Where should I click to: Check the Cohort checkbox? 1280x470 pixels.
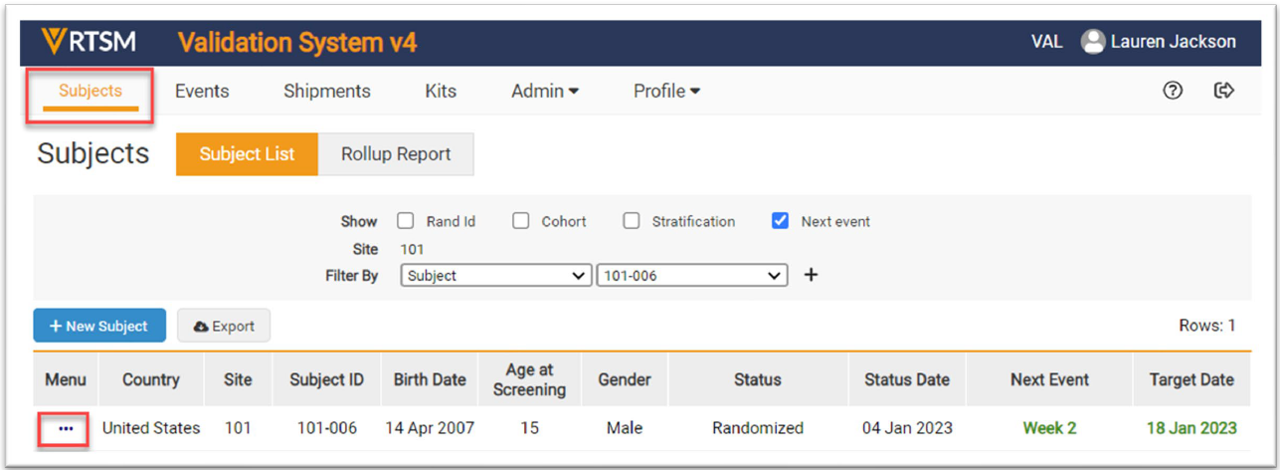[521, 221]
